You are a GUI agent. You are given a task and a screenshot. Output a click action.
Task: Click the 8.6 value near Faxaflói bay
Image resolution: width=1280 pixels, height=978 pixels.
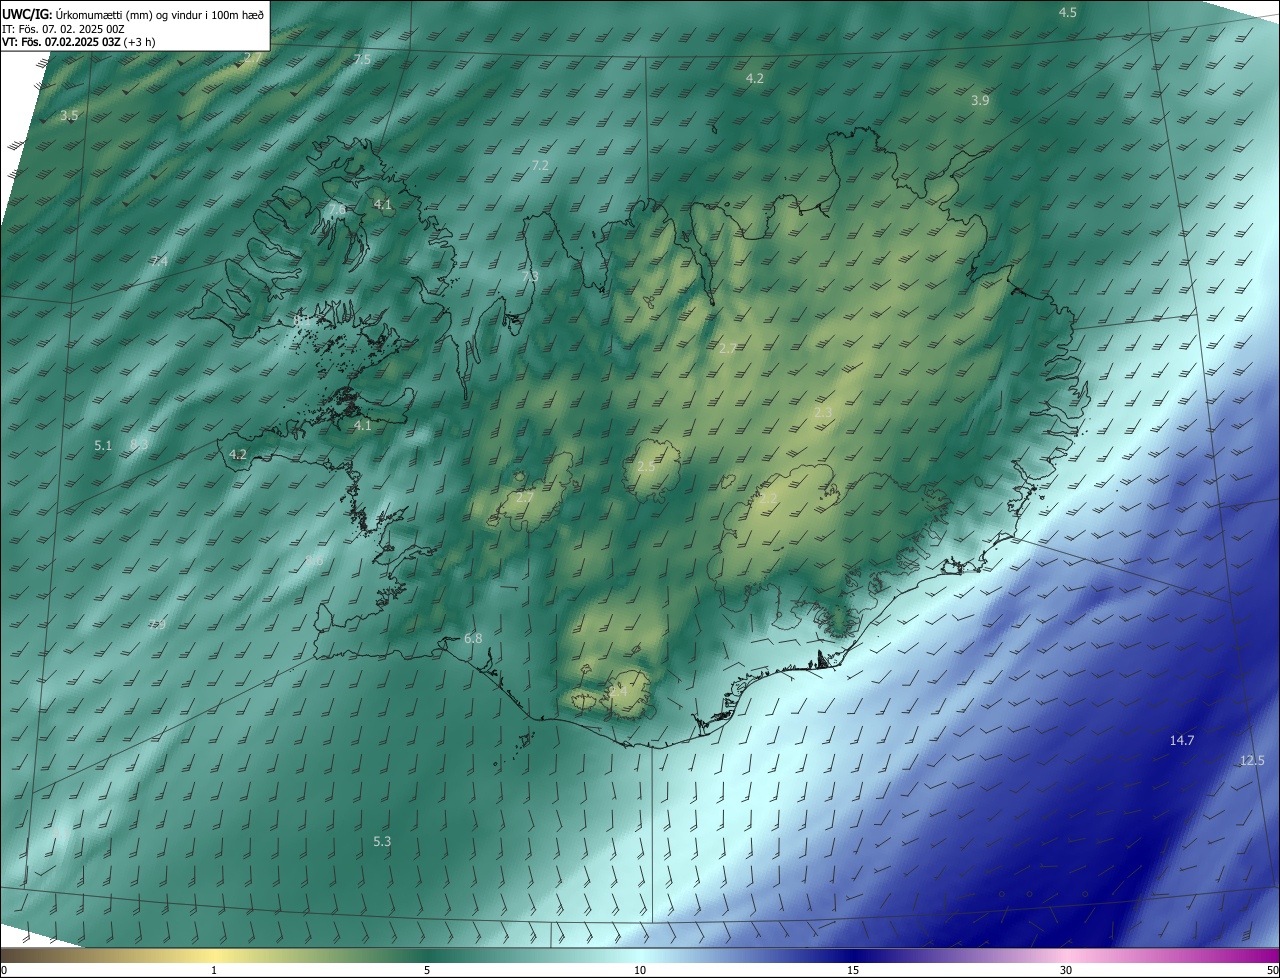pos(314,562)
